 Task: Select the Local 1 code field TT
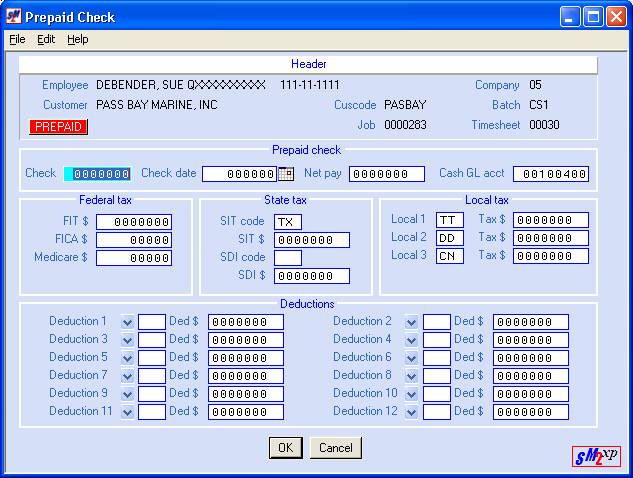450,220
